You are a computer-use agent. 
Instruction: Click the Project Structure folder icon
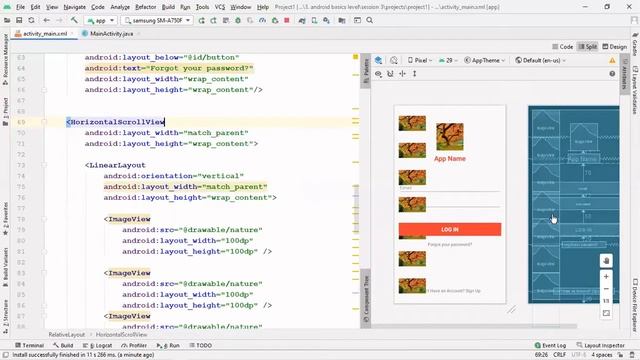[x=342, y=20]
